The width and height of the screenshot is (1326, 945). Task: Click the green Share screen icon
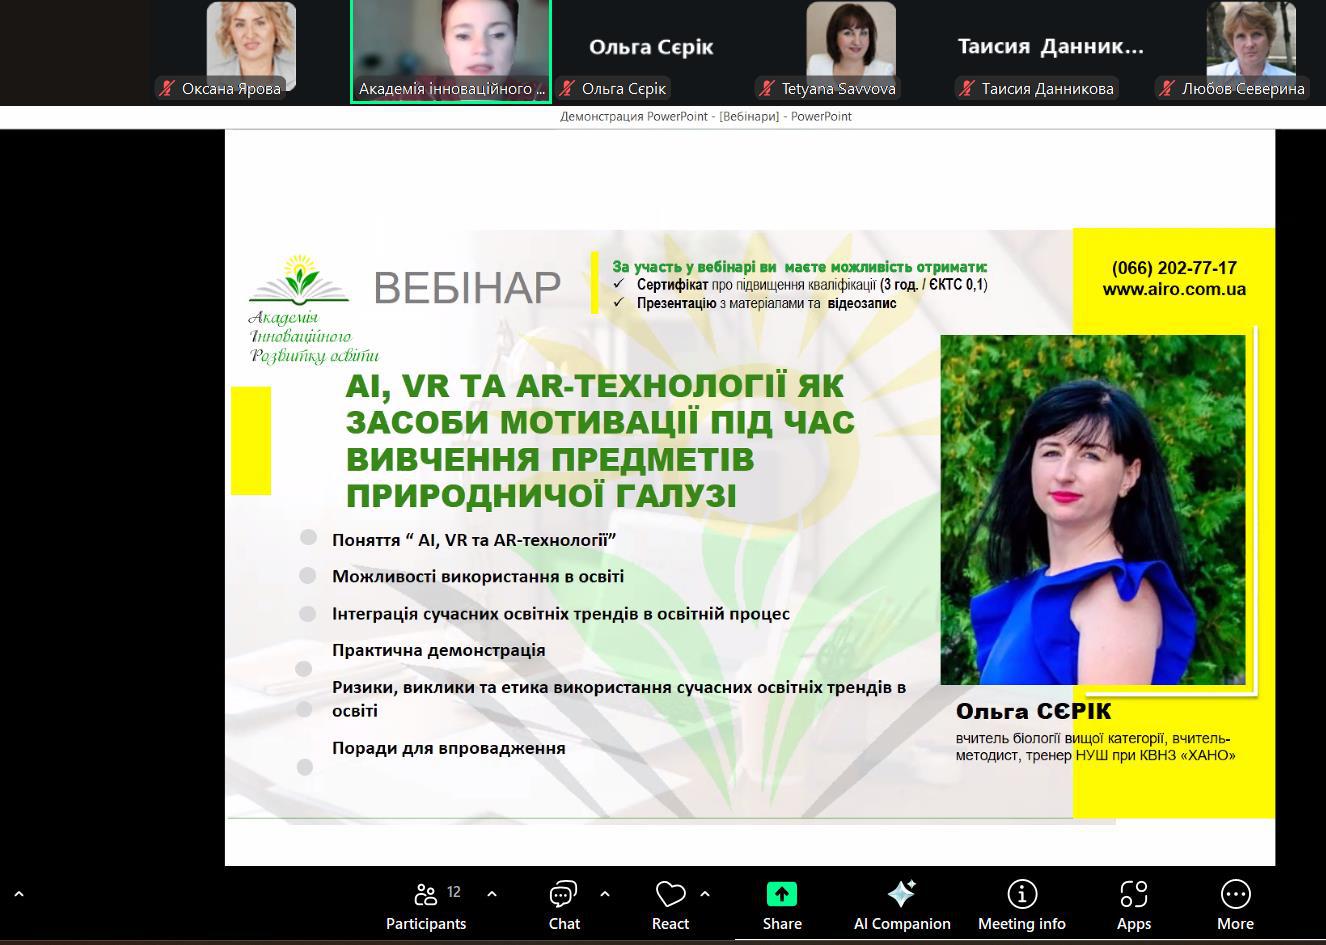click(x=781, y=894)
